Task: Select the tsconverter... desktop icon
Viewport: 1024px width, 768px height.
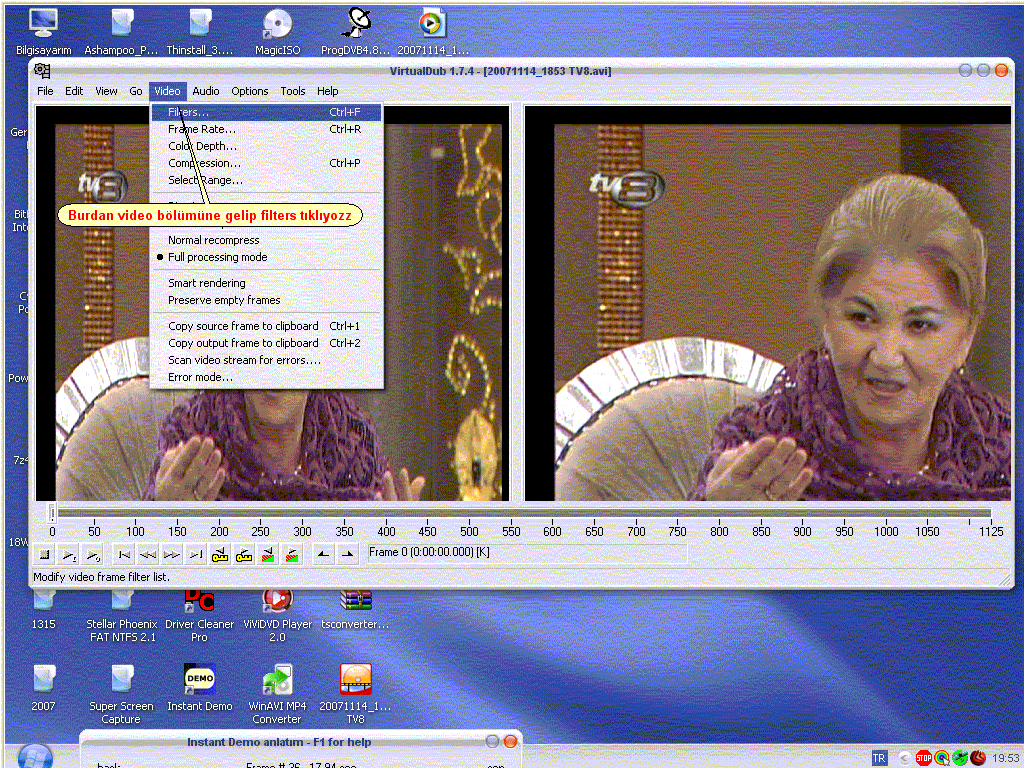Action: point(355,610)
